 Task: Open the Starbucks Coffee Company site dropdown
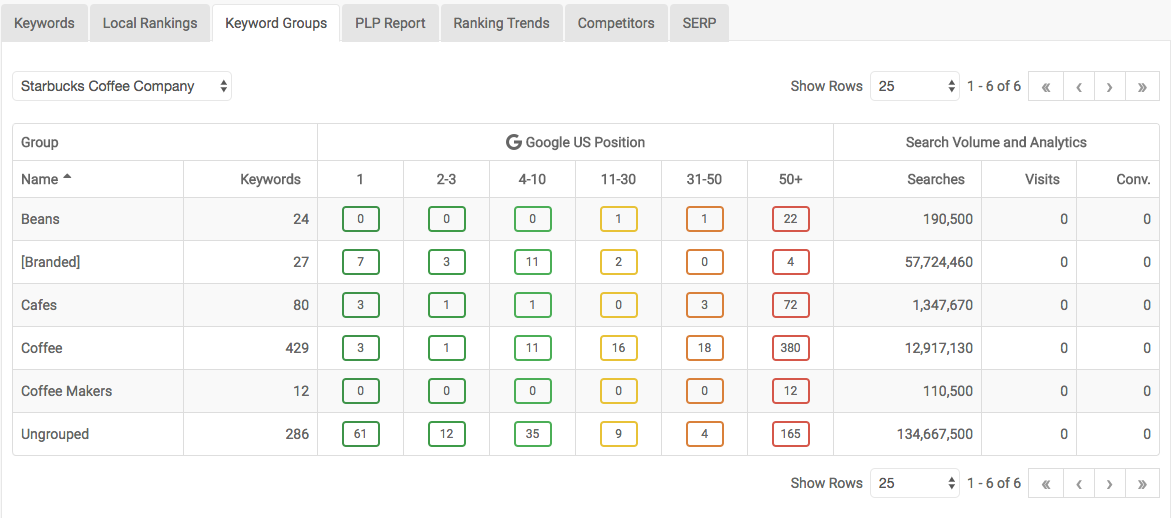(x=122, y=86)
